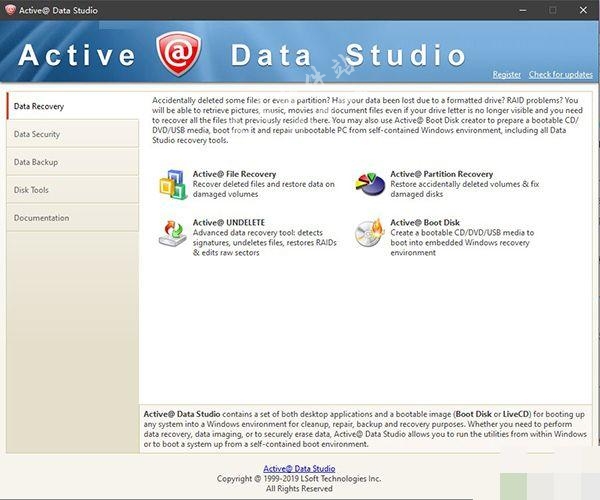Click the copyright LSoft Technologies Inc. text
This screenshot has width=600, height=500.
tap(299, 479)
